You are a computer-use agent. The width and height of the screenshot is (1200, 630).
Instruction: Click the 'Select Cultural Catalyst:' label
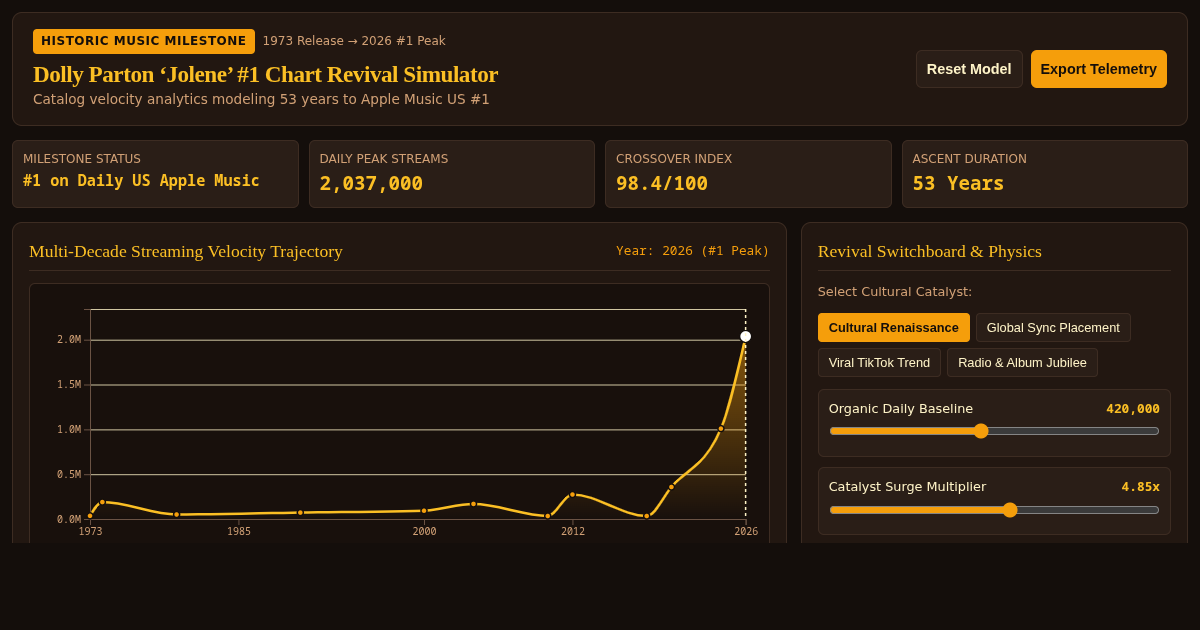pos(895,292)
